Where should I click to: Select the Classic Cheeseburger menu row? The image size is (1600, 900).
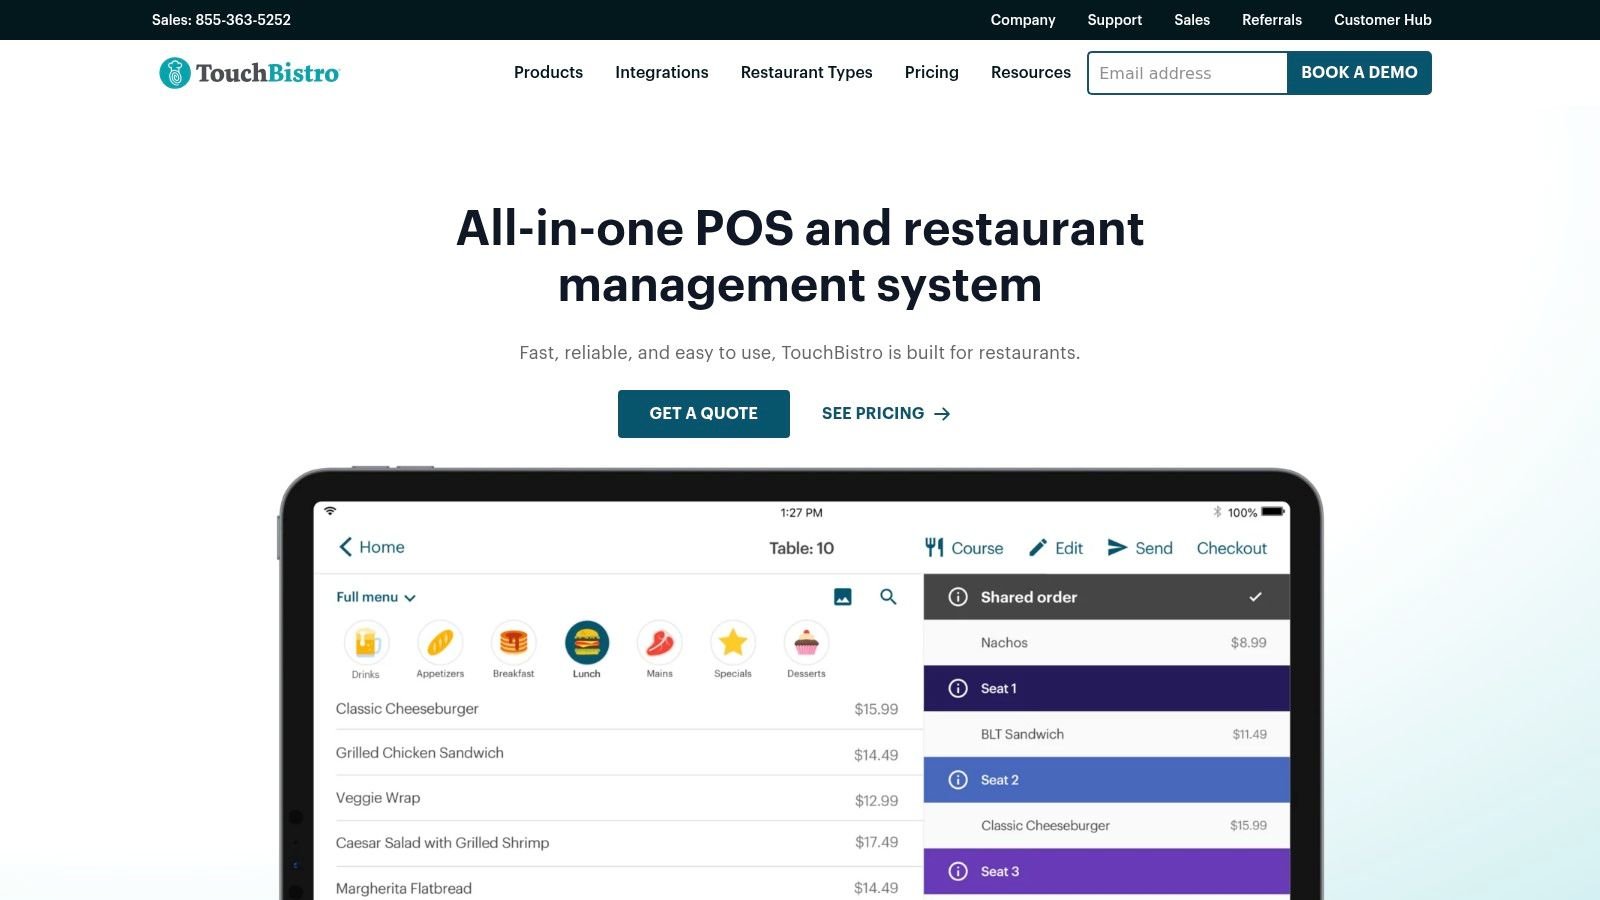click(x=617, y=709)
